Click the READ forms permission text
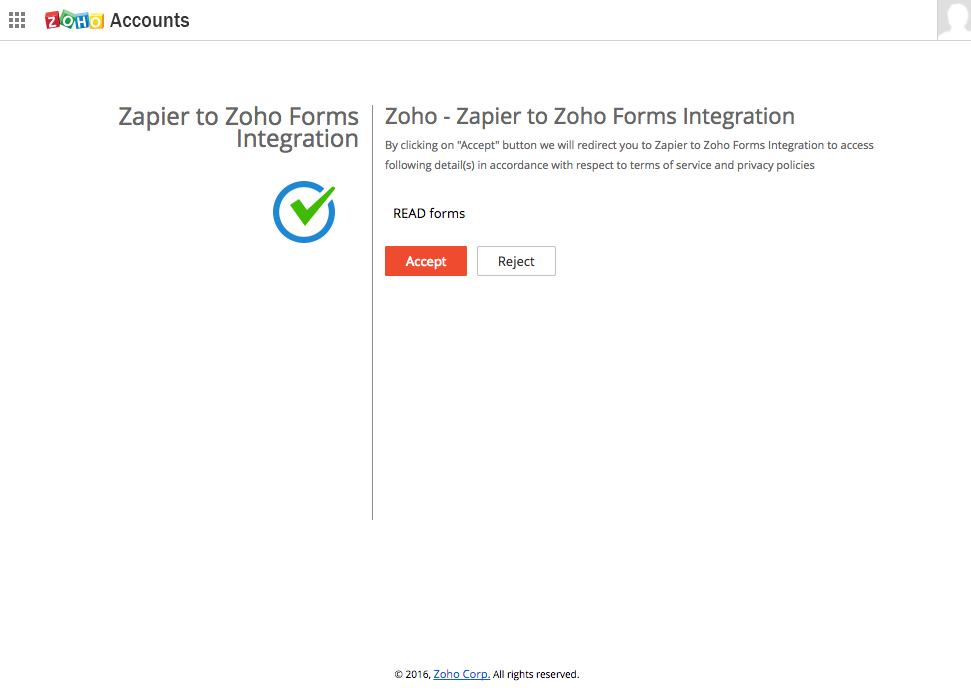The height and width of the screenshot is (696, 971). point(429,214)
